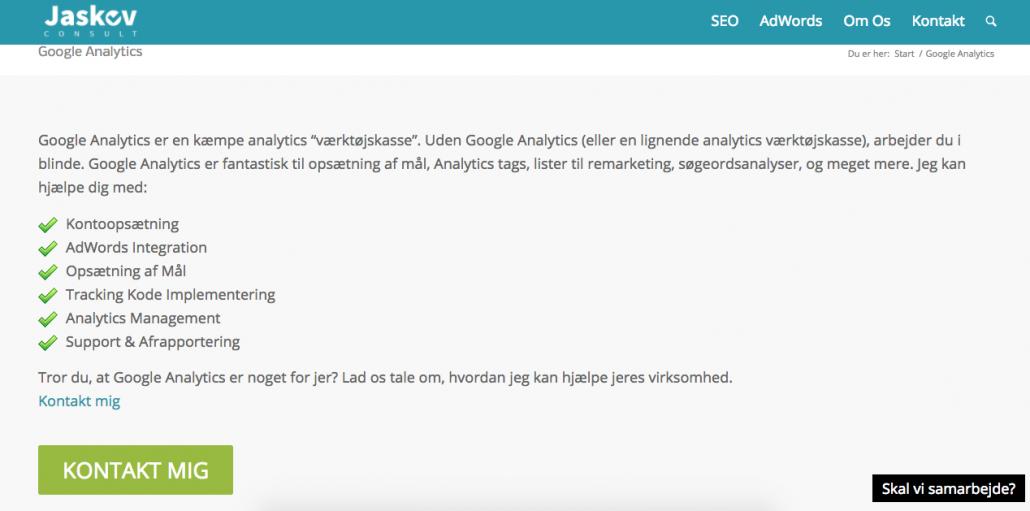Click checkmark icon beside Analytics Management

pyautogui.click(x=48, y=319)
